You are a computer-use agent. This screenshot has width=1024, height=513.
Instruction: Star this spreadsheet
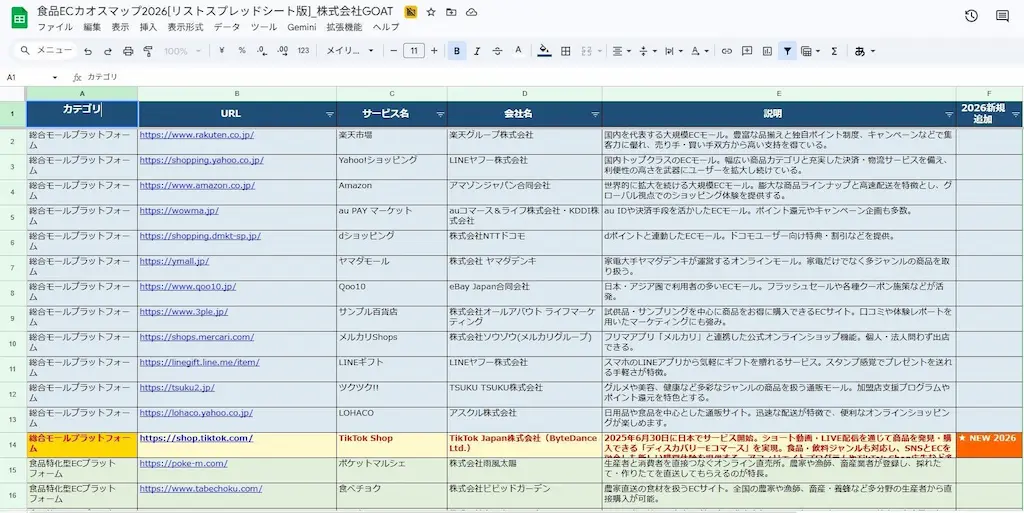431,12
